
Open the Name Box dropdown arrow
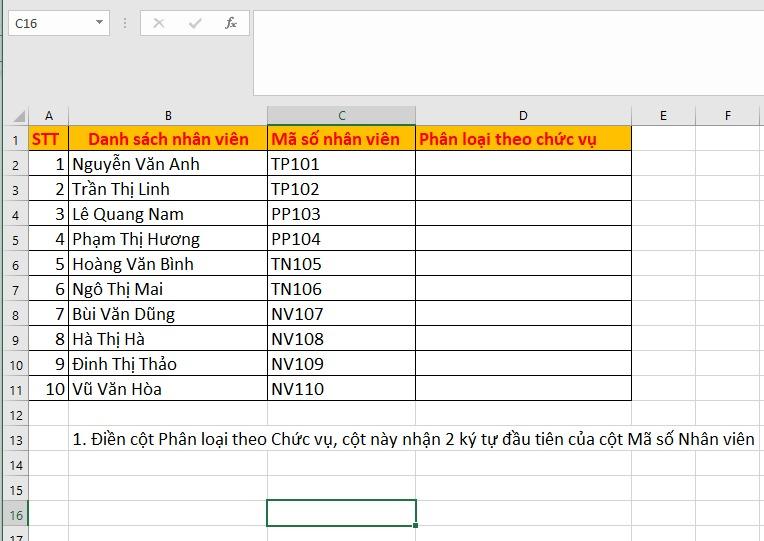(x=99, y=23)
